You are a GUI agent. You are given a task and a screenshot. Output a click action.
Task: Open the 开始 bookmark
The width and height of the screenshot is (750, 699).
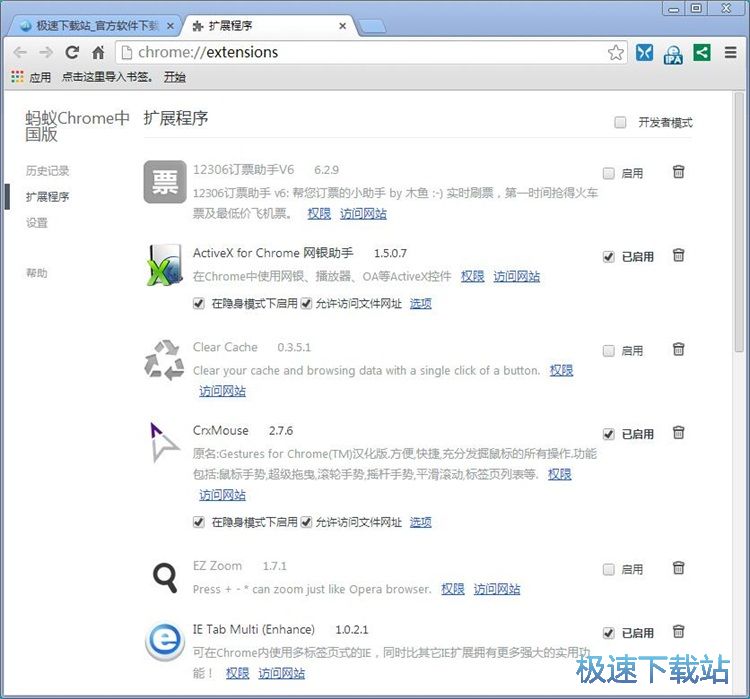click(x=175, y=77)
